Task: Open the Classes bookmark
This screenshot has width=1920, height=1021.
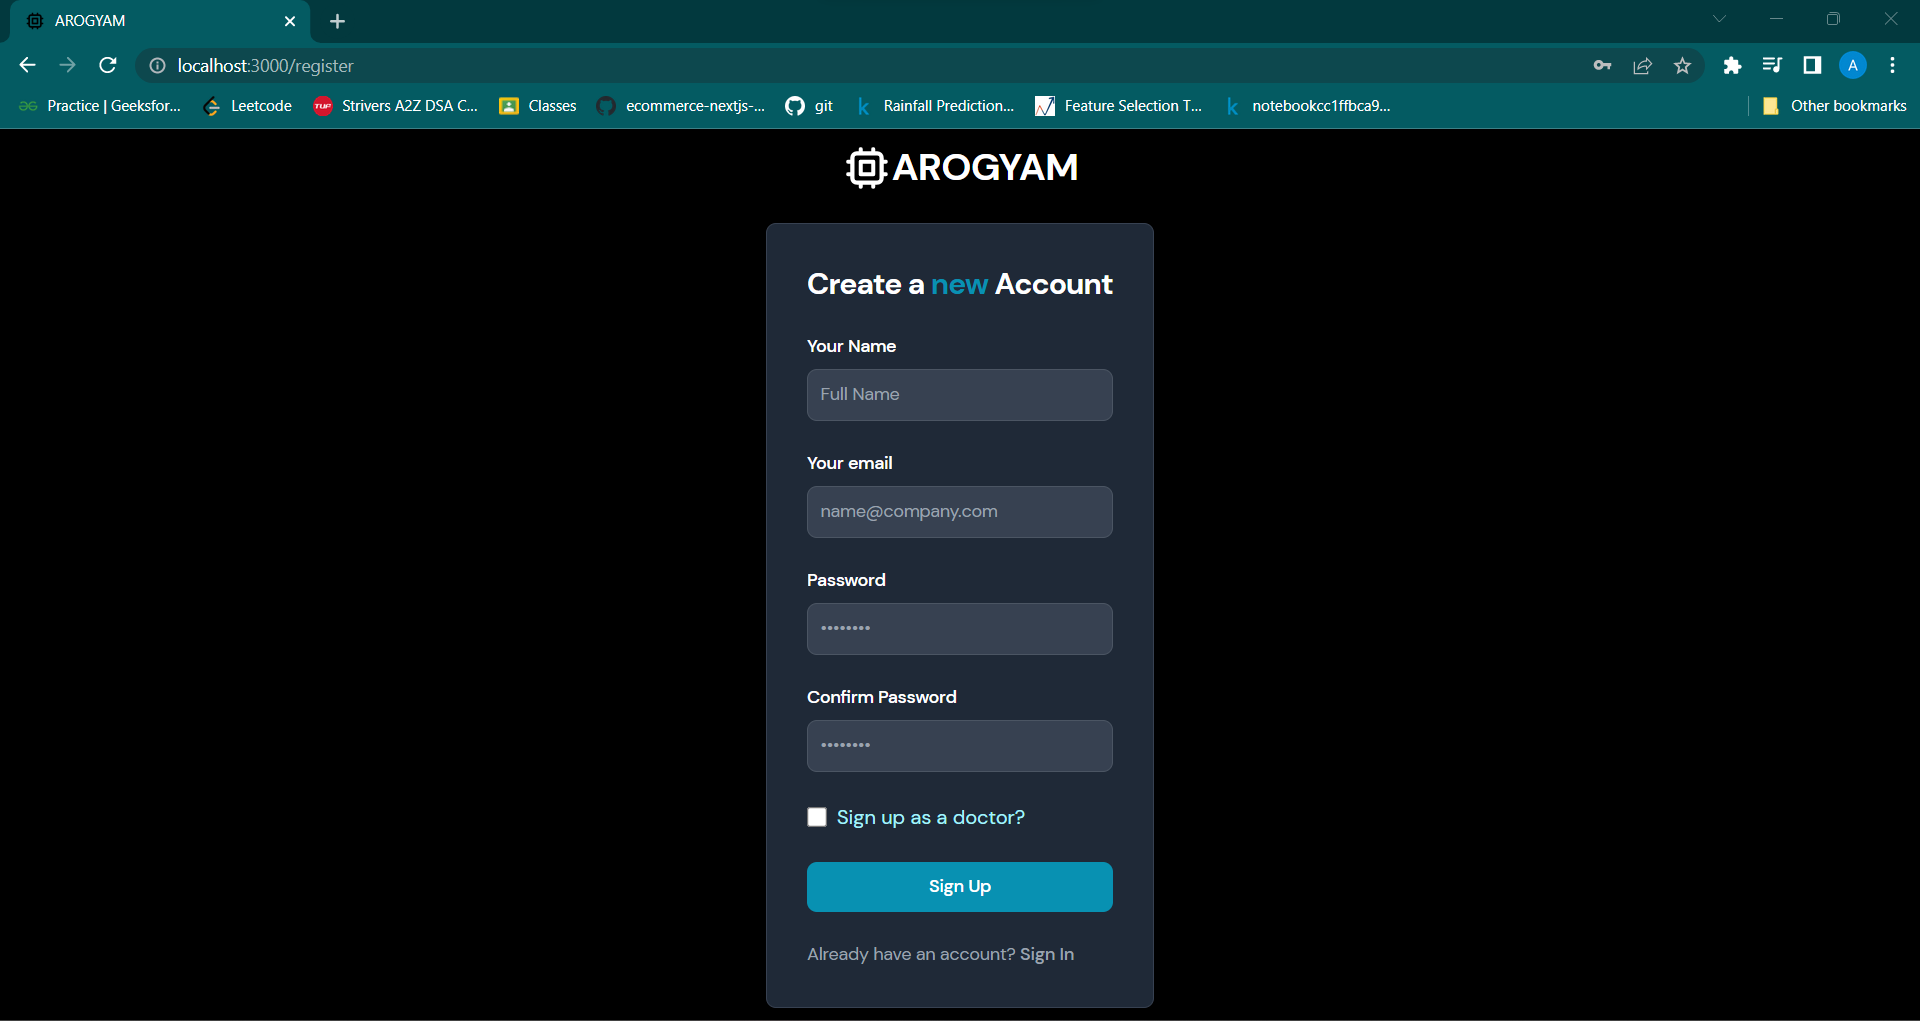Action: [537, 105]
